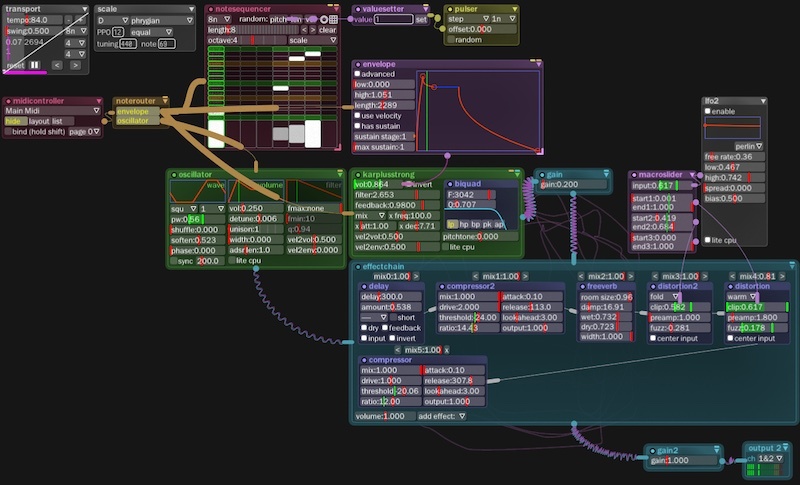Select the layout tab in midicontroller
The height and width of the screenshot is (485, 800).
click(x=39, y=121)
